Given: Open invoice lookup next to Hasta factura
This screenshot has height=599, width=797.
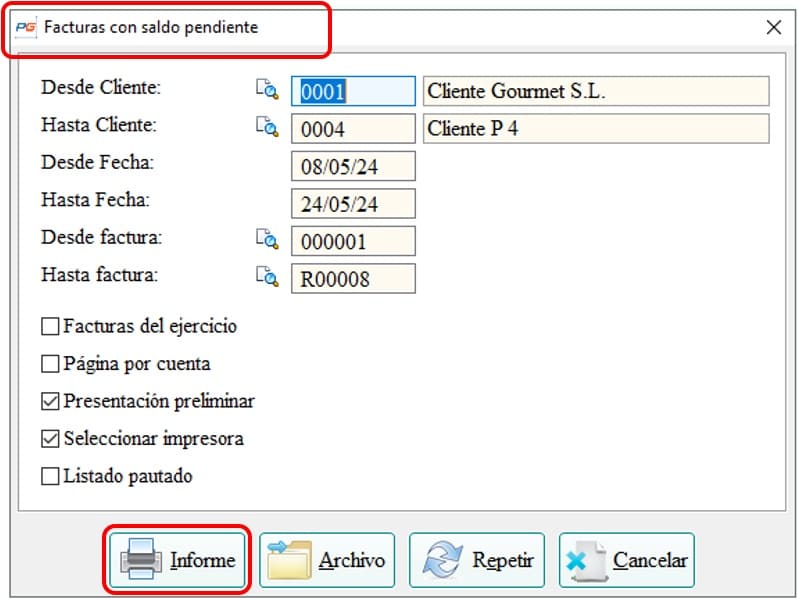Looking at the screenshot, I should 267,277.
